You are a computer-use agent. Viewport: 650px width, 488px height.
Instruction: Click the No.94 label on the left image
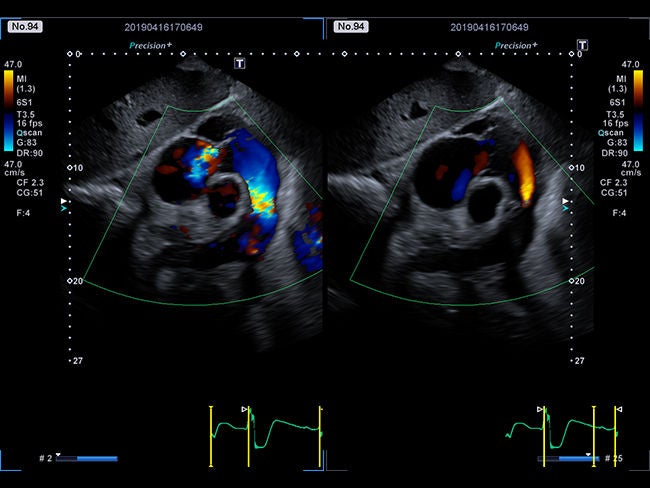coord(25,27)
